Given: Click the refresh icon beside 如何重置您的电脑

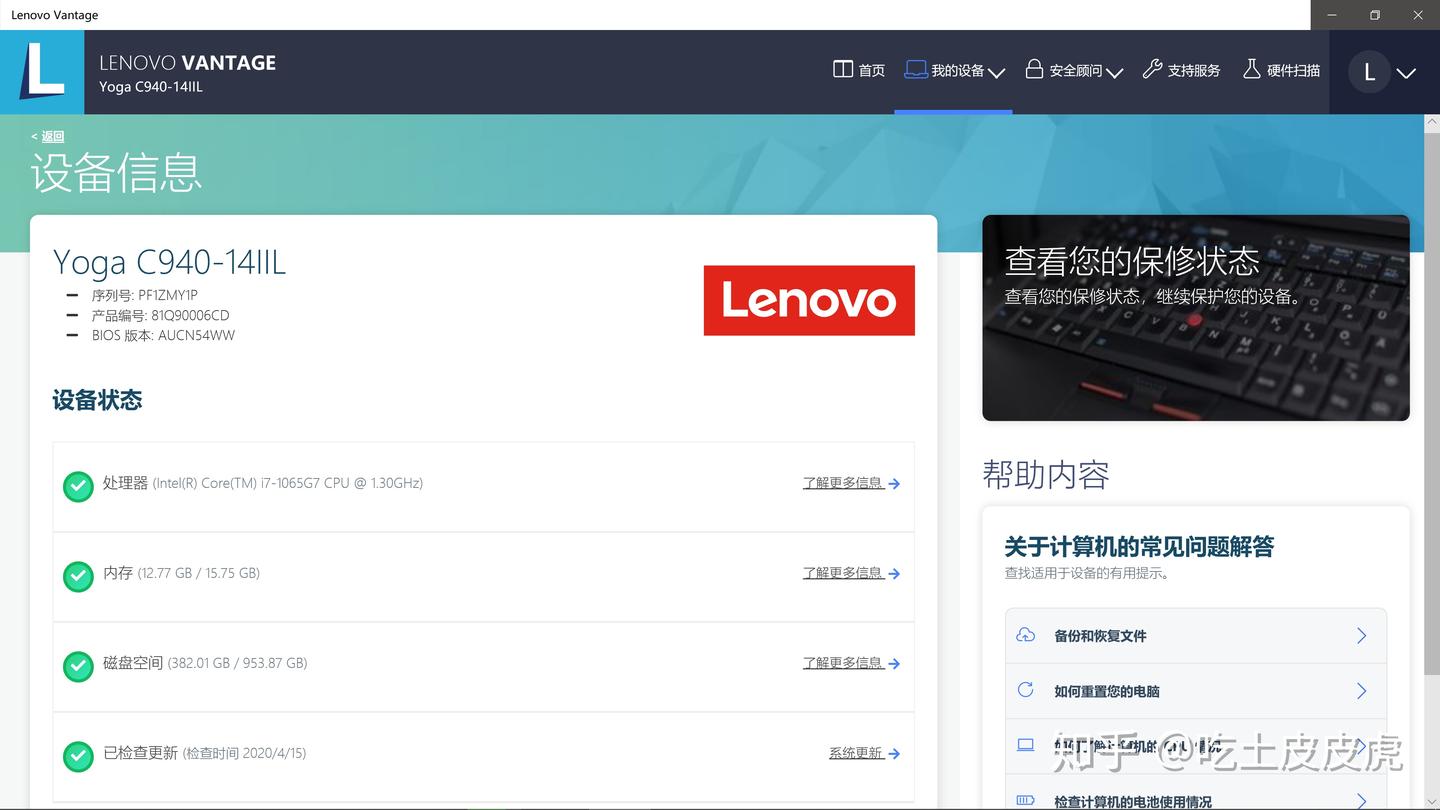Looking at the screenshot, I should pos(1025,690).
